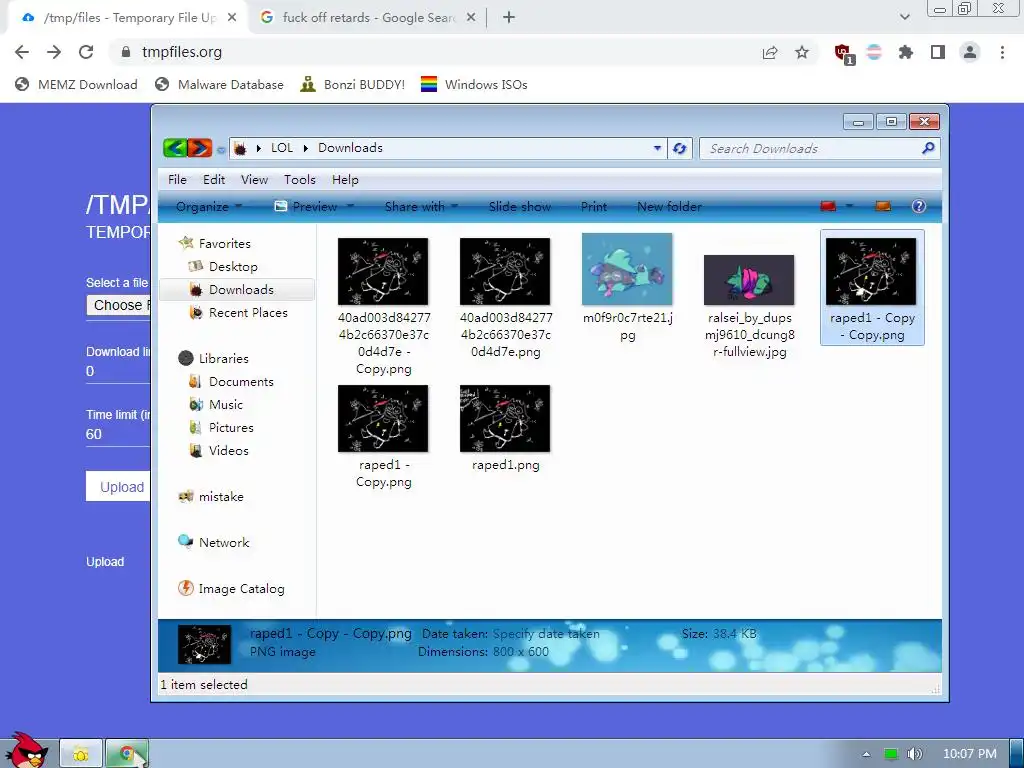
Task: Open File Explorer from the taskbar
Action: tap(81, 754)
